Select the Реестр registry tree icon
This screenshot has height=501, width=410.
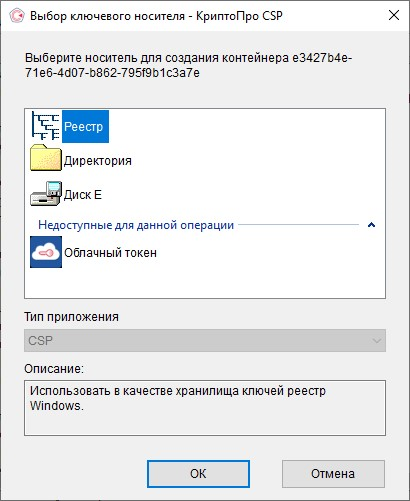tap(46, 126)
